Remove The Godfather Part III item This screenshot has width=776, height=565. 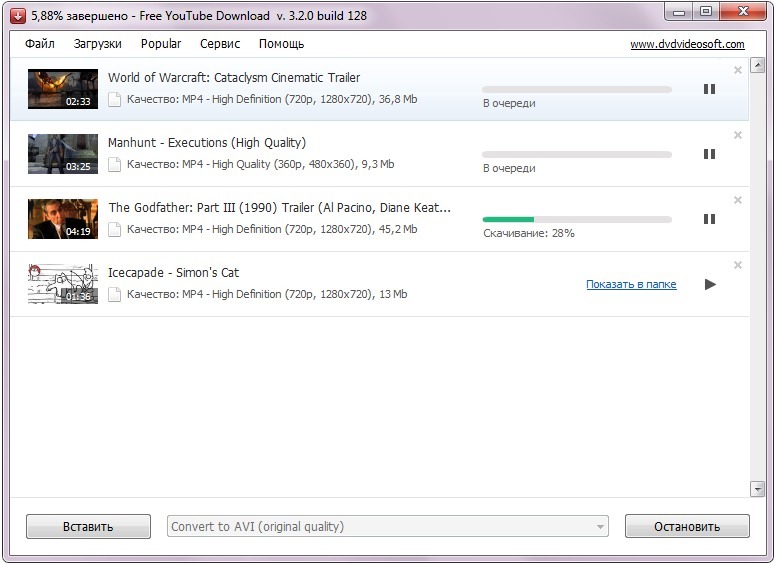tap(737, 200)
